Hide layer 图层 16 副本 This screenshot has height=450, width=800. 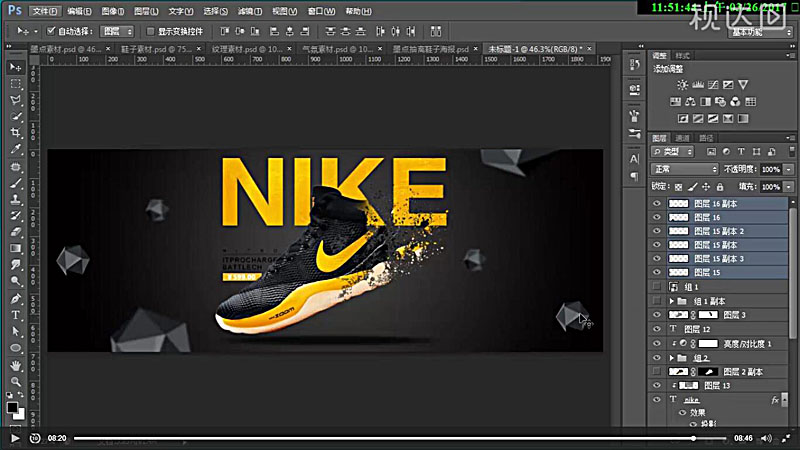coord(657,204)
